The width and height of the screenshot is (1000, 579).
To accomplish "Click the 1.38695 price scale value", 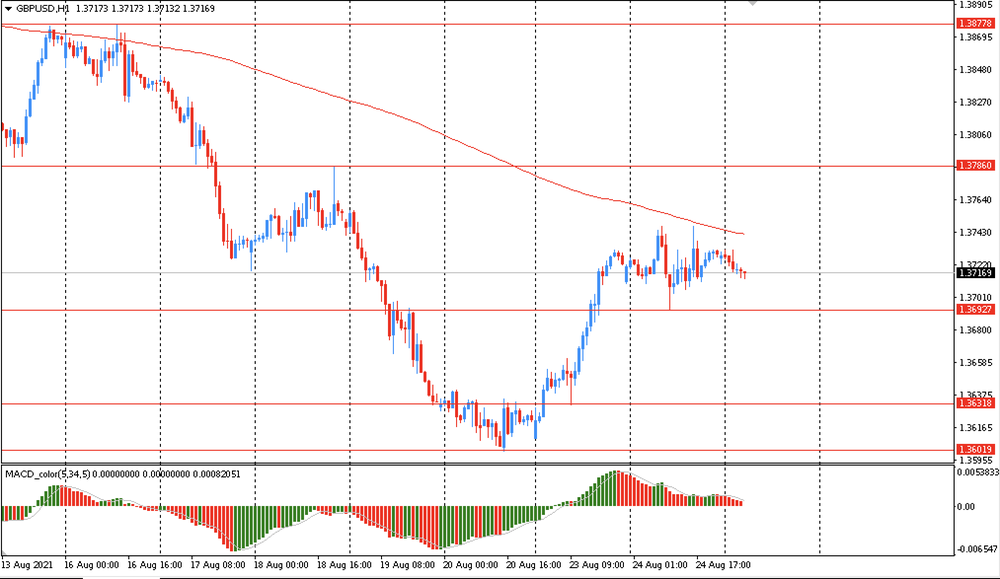I will 976,38.
